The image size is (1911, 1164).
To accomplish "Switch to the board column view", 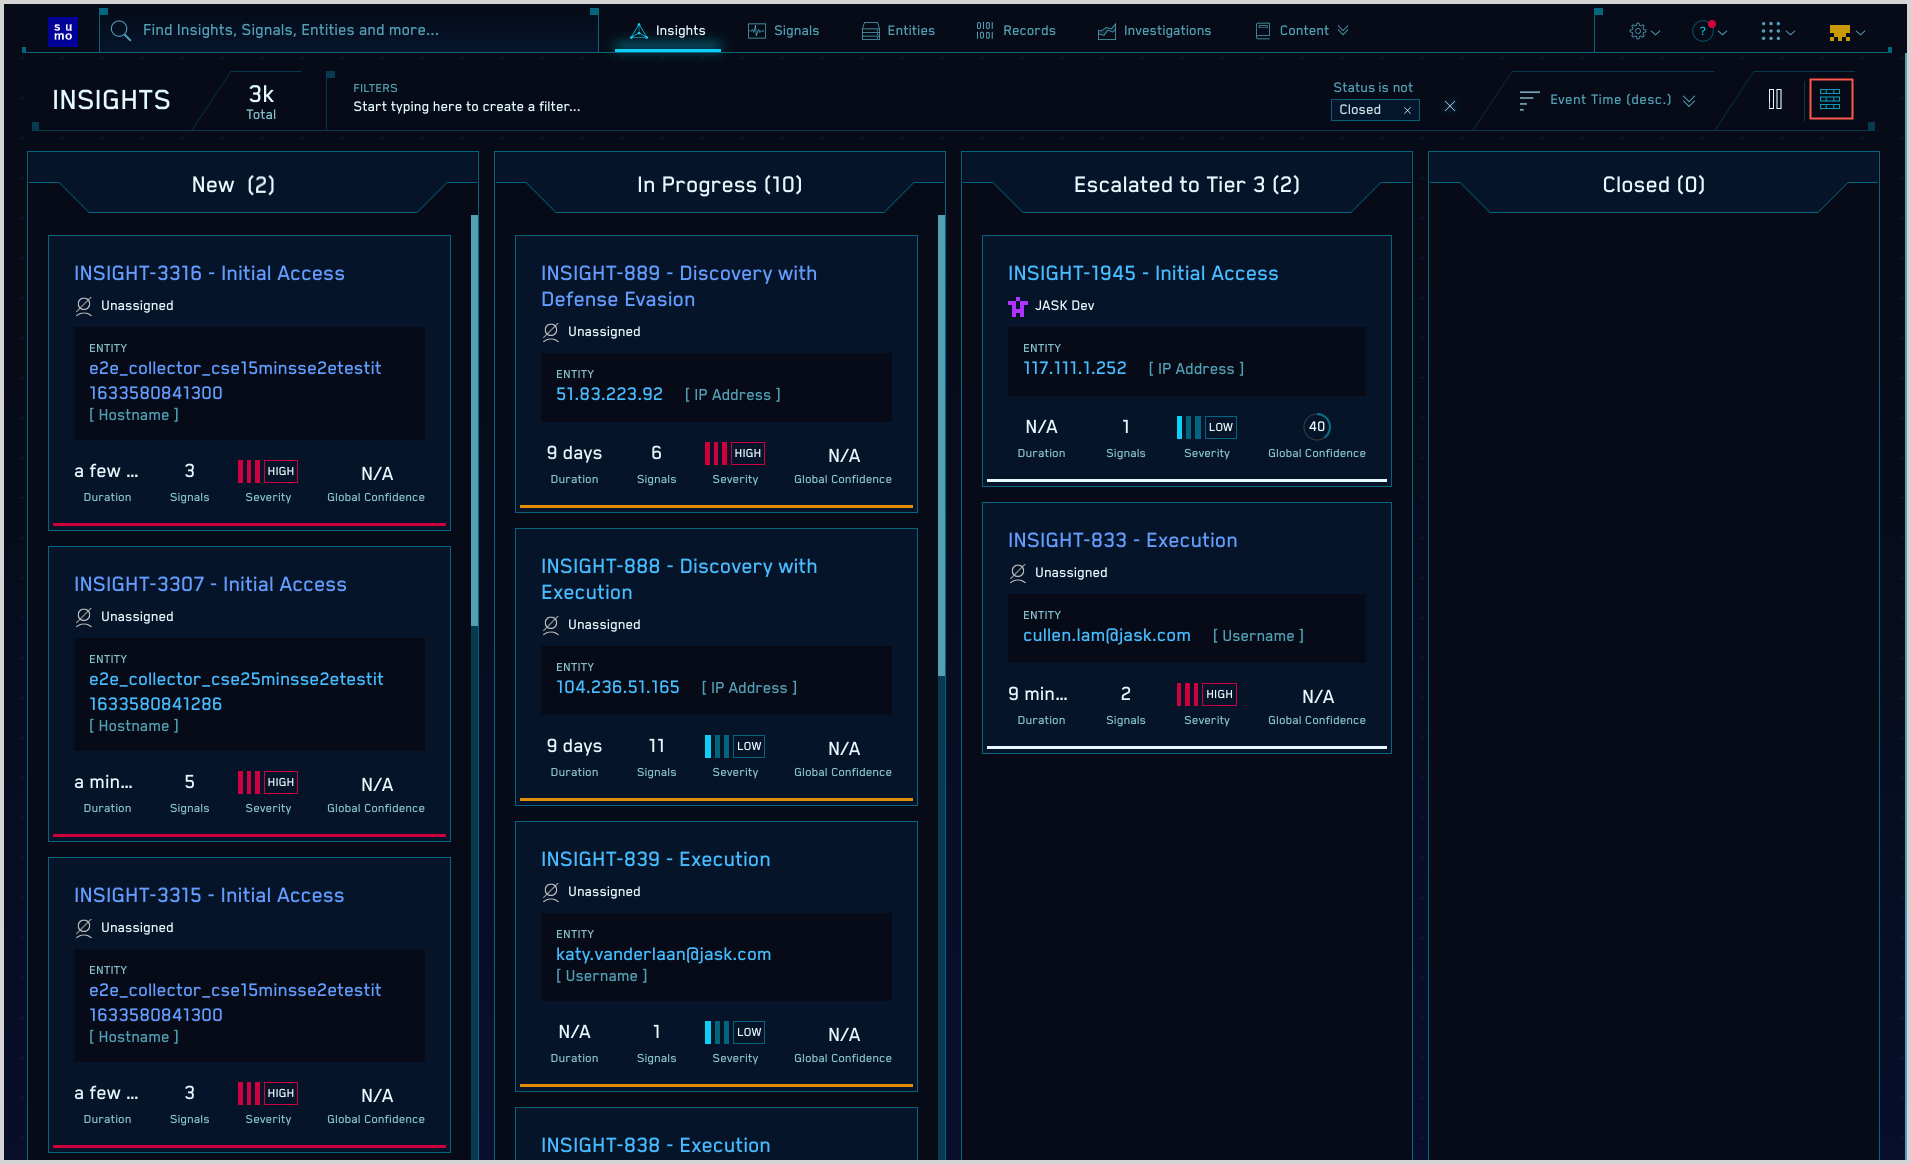I will [x=1775, y=99].
